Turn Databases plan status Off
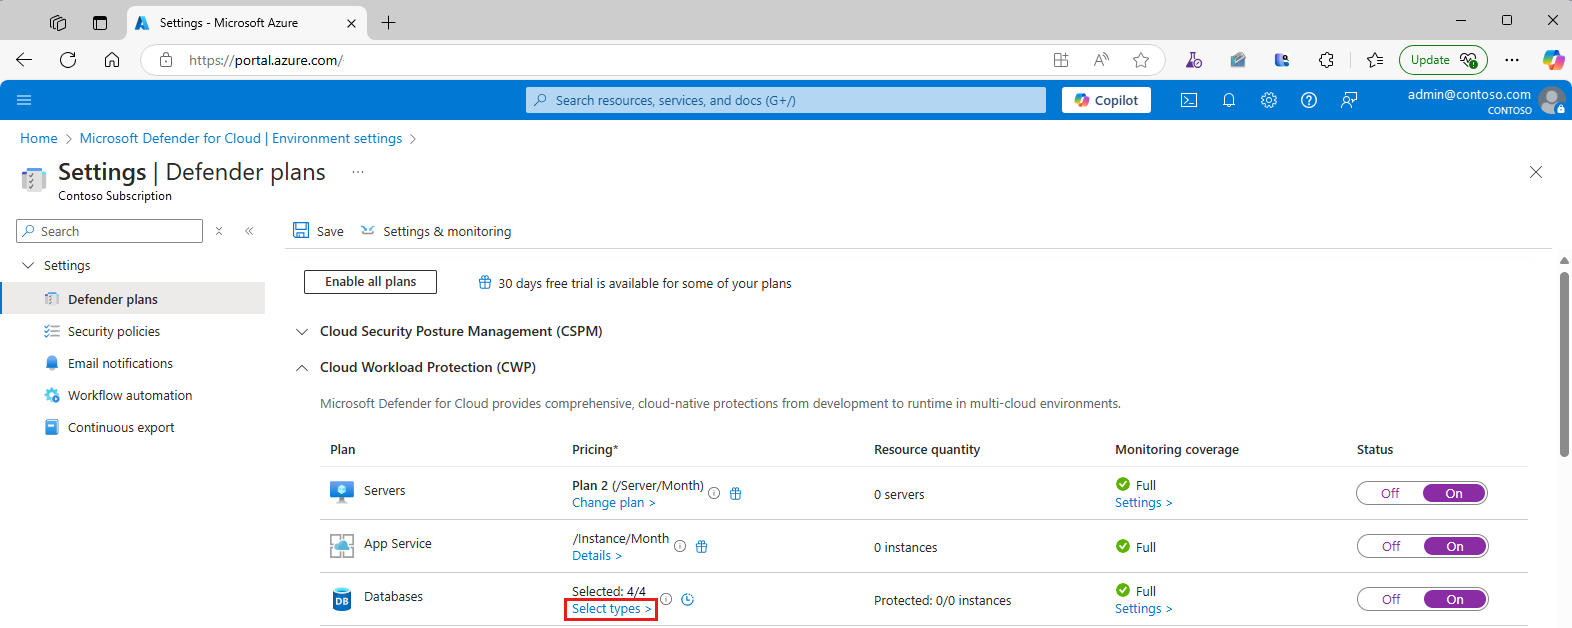Viewport: 1572px width, 628px height. (x=1391, y=599)
